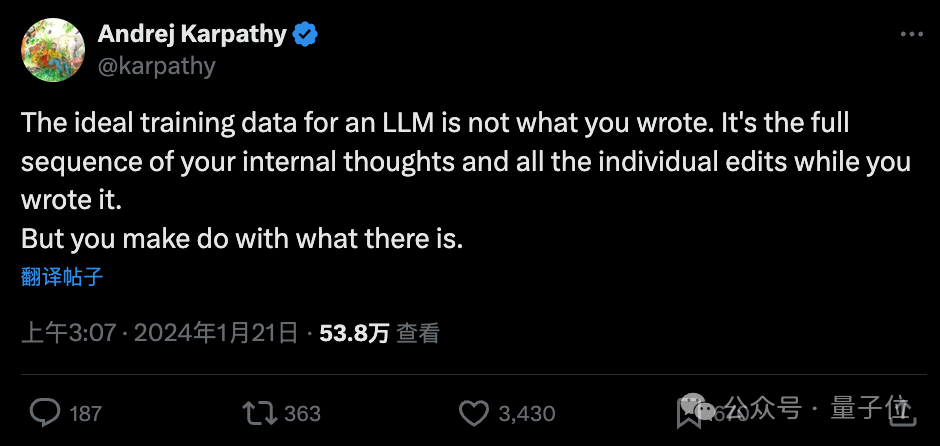Click the 翻译帖子 translate link

coord(62,277)
